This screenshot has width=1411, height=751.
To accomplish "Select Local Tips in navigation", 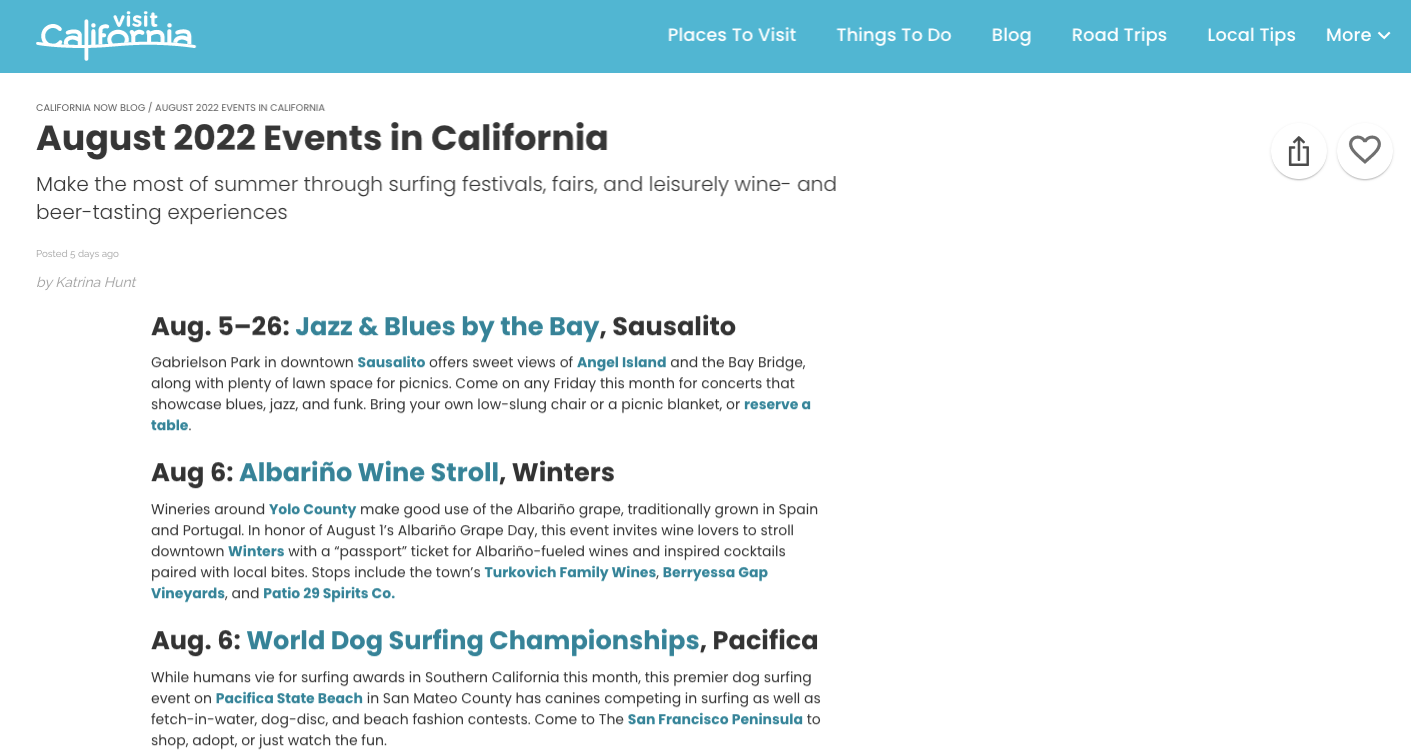I will 1251,35.
